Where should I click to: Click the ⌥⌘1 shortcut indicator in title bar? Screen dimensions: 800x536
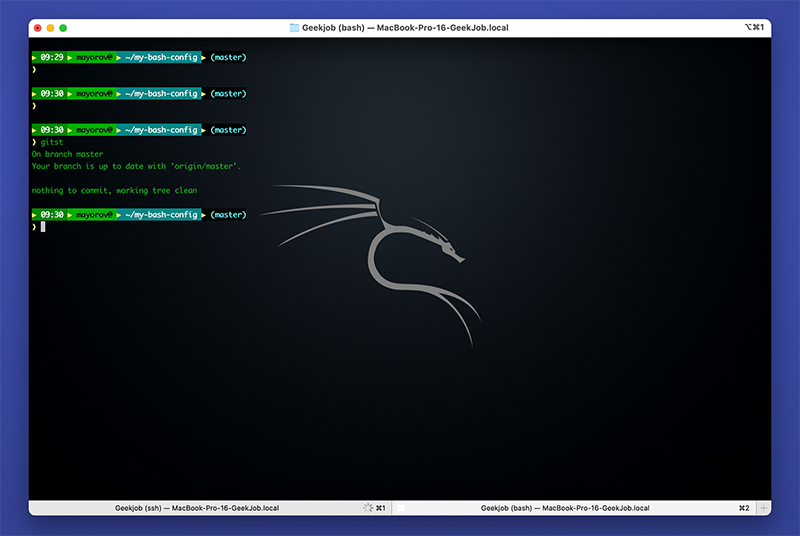(754, 27)
